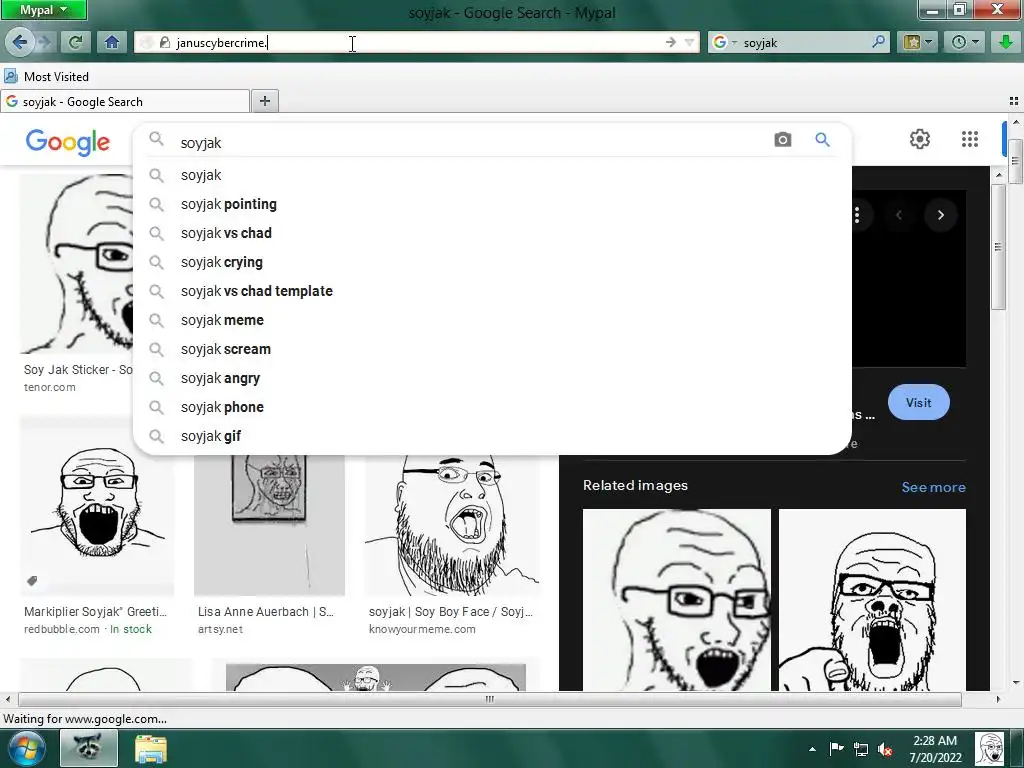The width and height of the screenshot is (1024, 768).
Task: Open the downloads green arrow
Action: pos(1006,42)
